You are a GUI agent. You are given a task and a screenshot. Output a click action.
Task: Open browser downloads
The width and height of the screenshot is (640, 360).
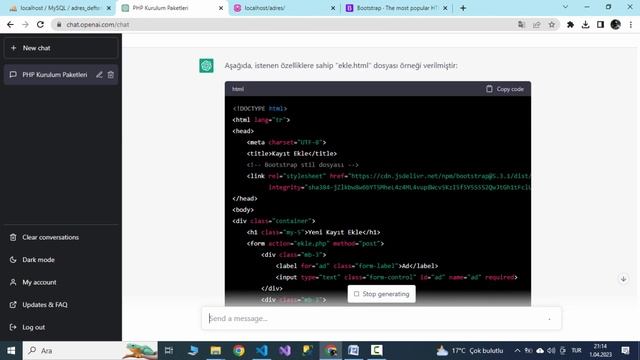585,24
